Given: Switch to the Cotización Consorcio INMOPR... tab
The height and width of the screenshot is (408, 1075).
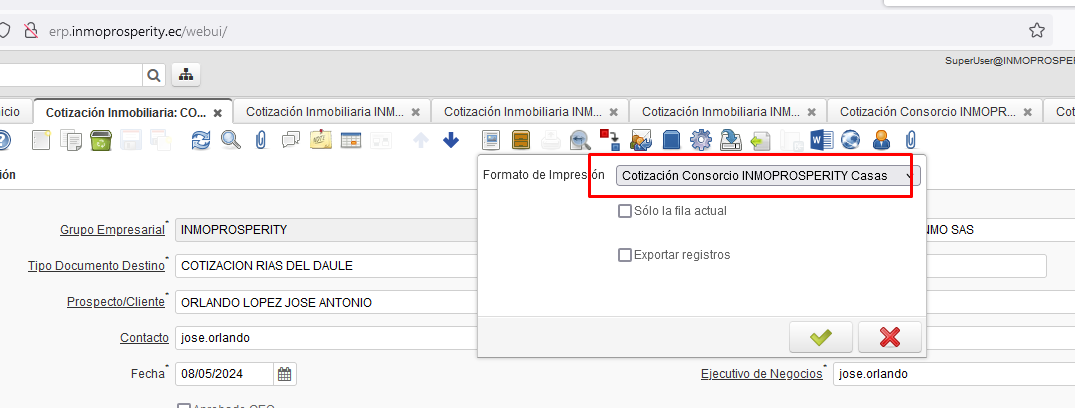Looking at the screenshot, I should coord(927,112).
